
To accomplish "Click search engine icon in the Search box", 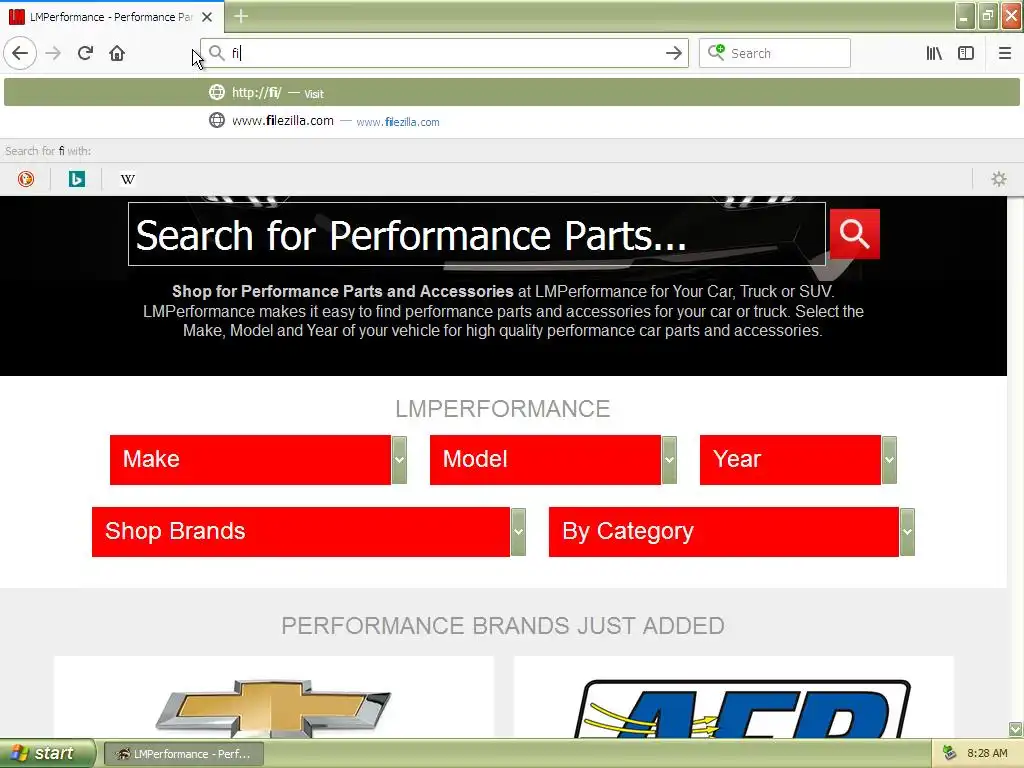I will pos(716,52).
